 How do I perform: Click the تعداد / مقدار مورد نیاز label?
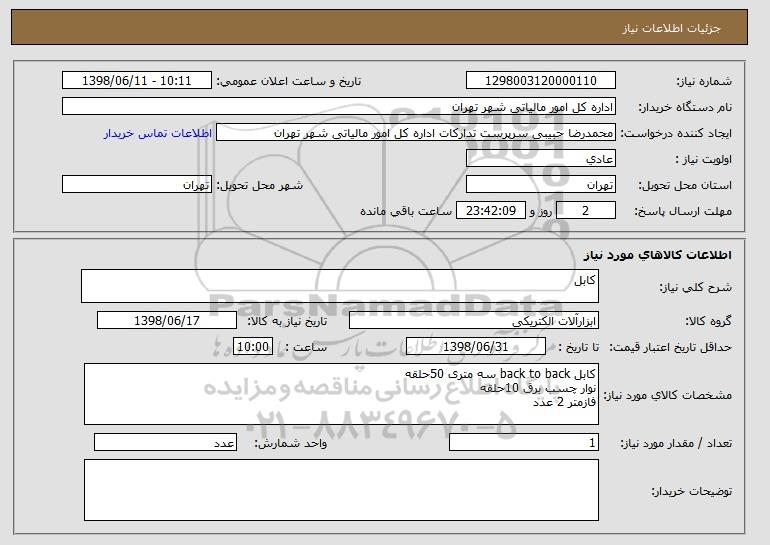pyautogui.click(x=676, y=443)
